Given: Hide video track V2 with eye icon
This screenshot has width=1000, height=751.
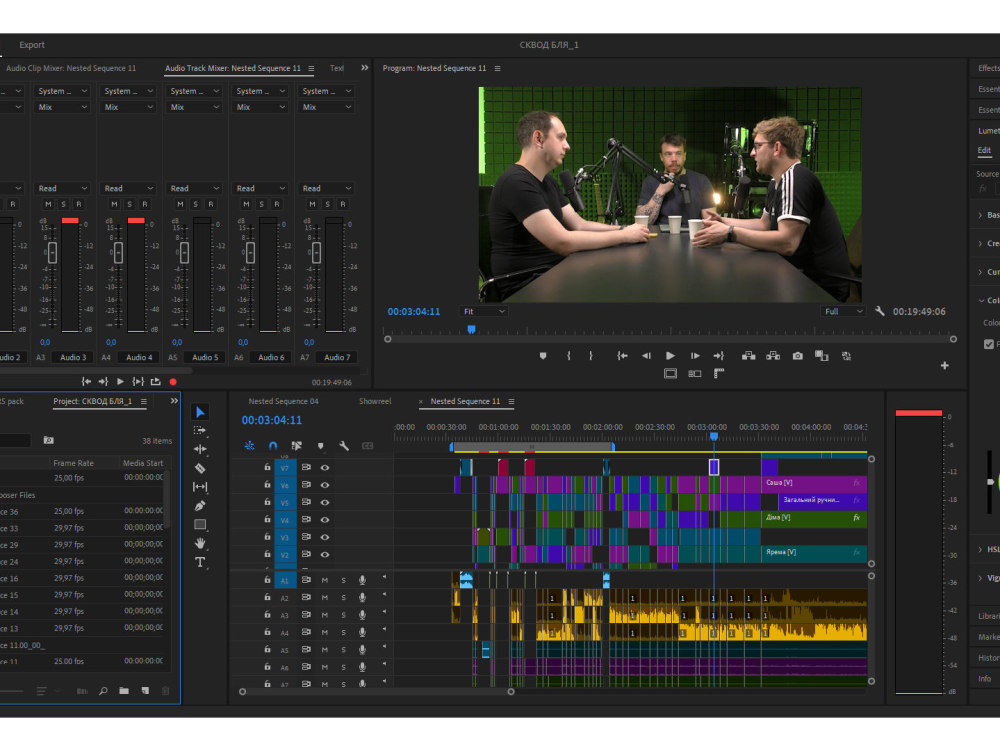Looking at the screenshot, I should [325, 555].
